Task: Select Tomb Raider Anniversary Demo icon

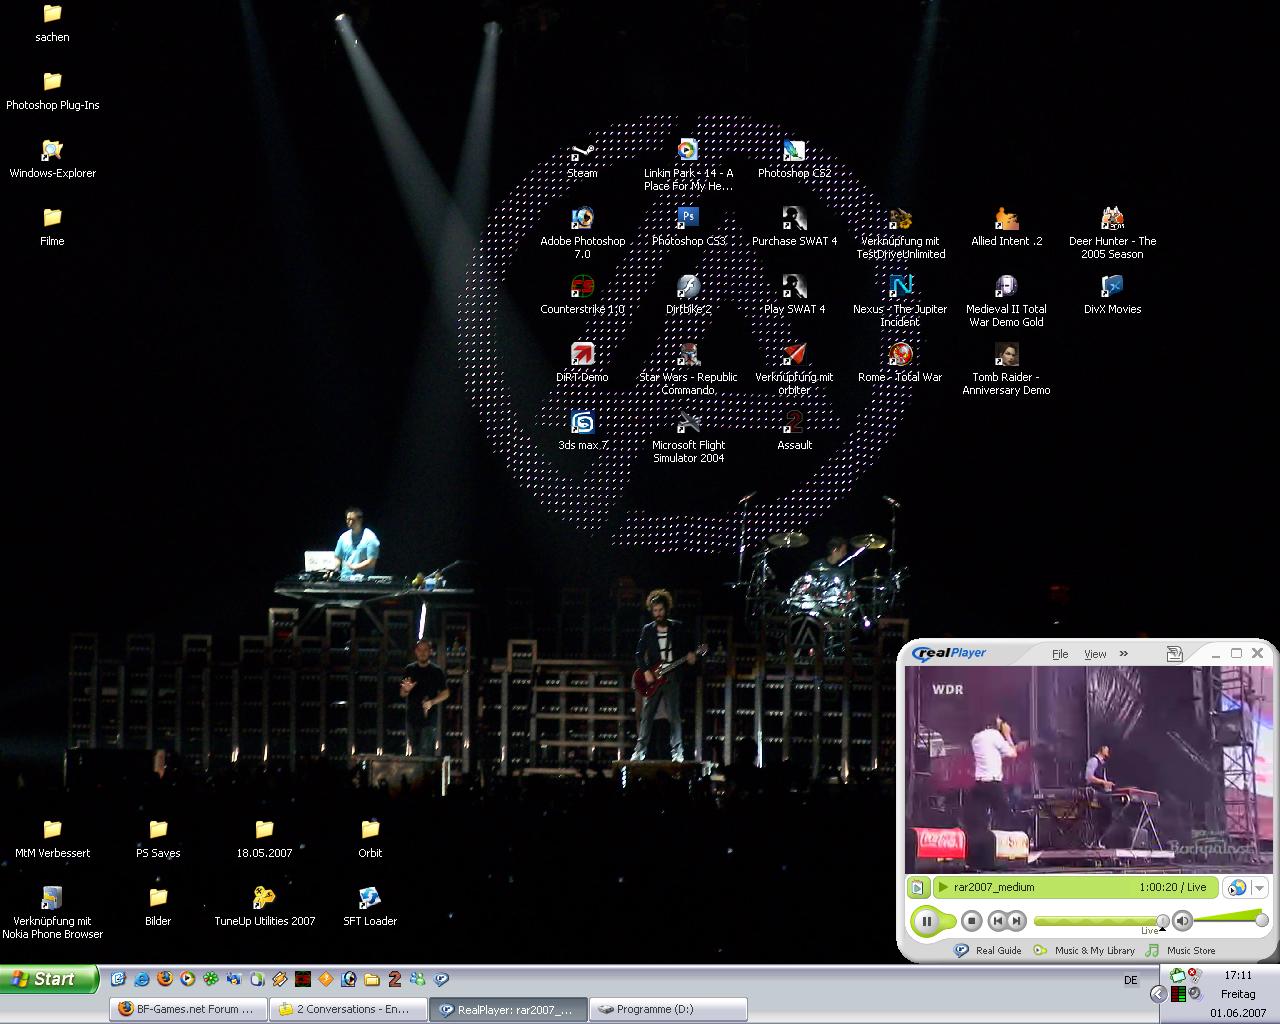Action: [1006, 370]
